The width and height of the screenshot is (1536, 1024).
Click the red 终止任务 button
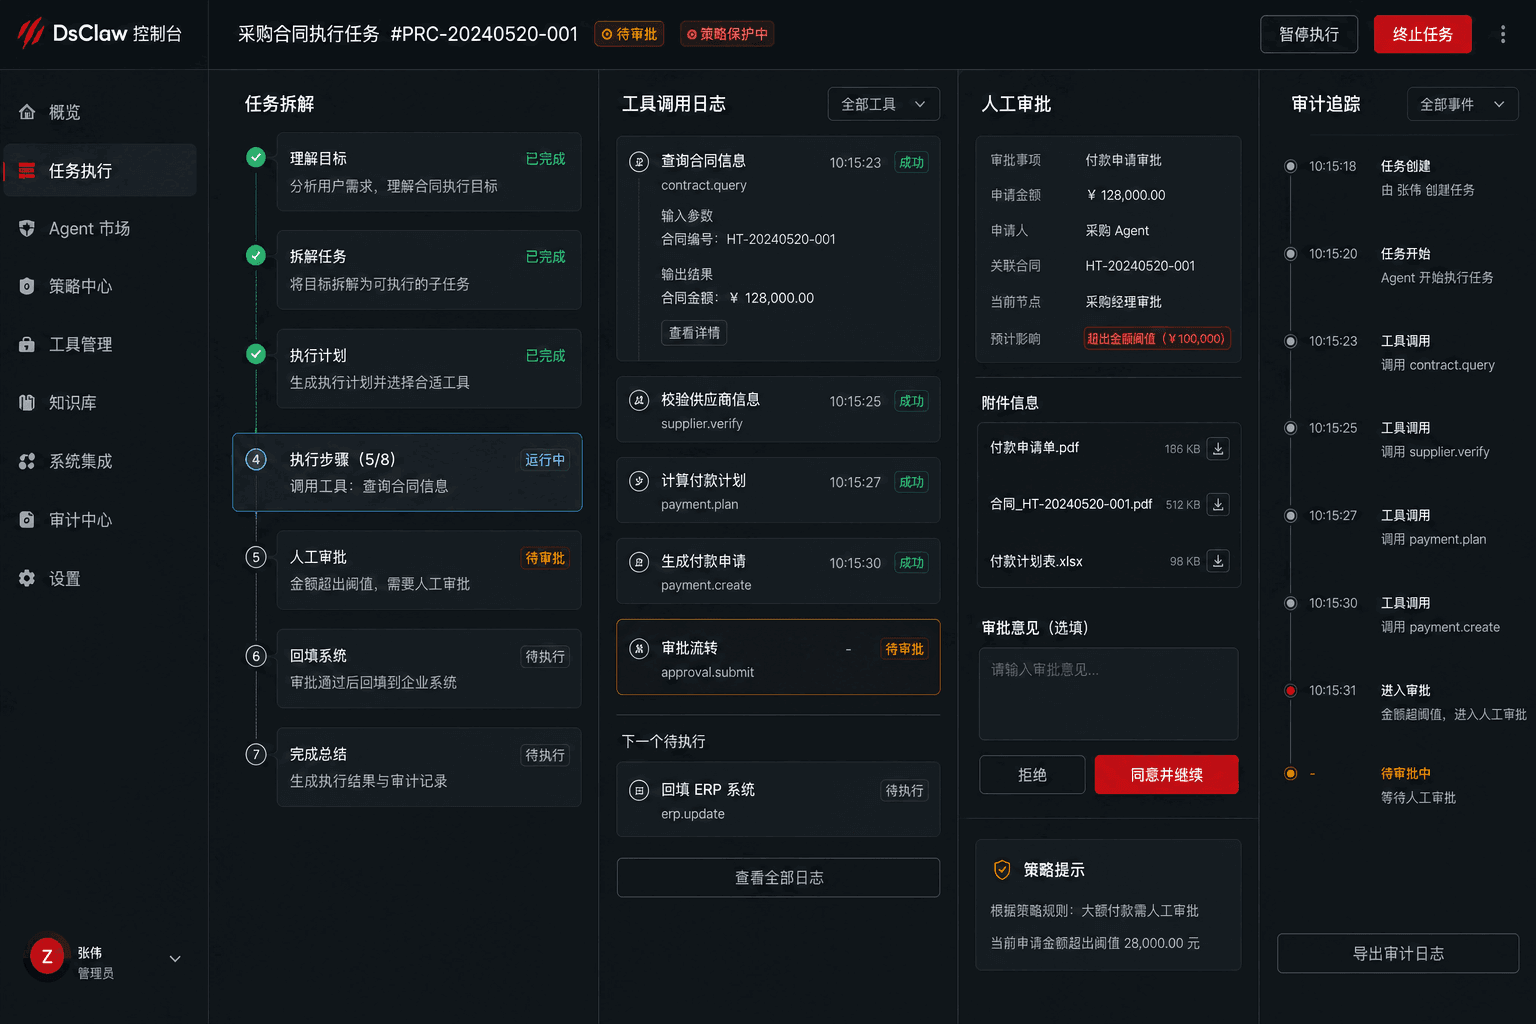coord(1422,34)
